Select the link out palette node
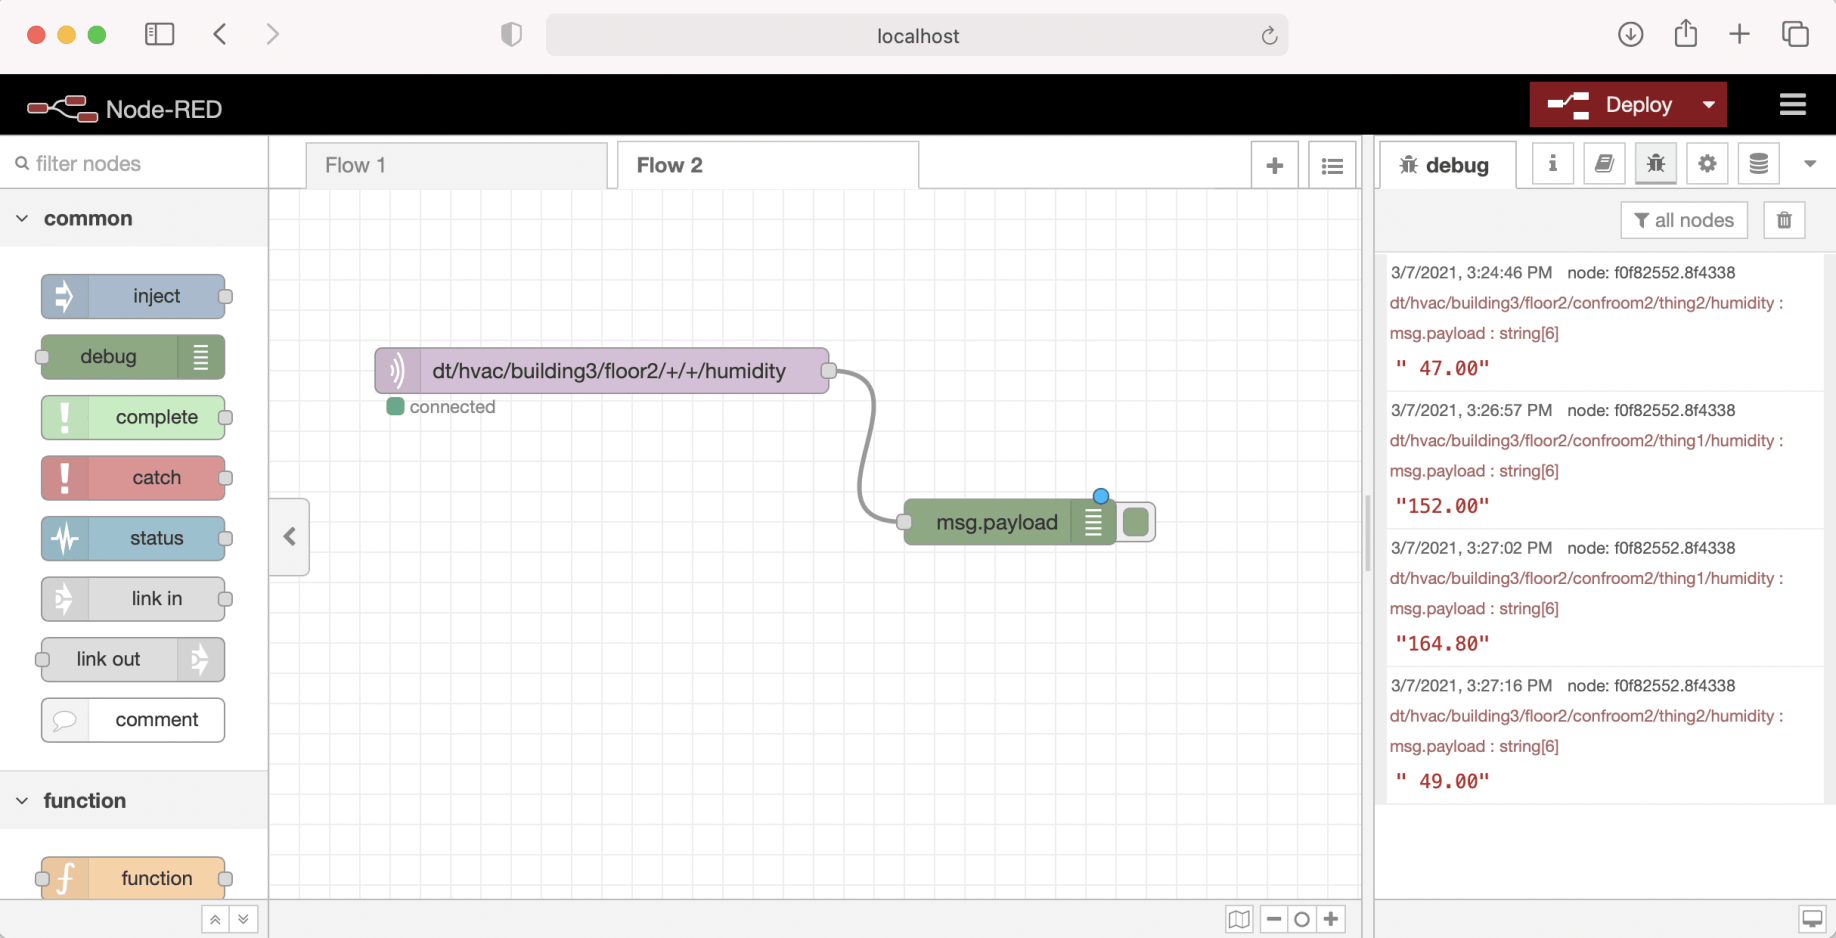 pos(133,659)
